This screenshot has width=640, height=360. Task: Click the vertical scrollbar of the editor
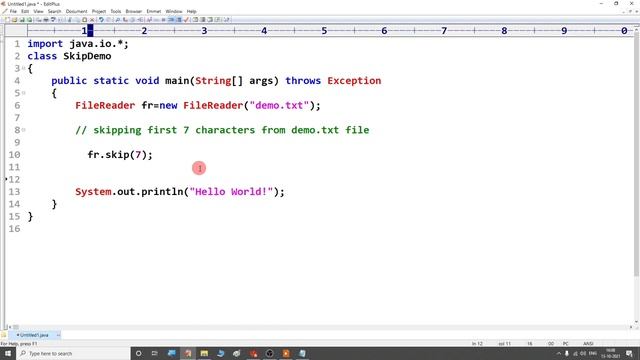(637, 155)
